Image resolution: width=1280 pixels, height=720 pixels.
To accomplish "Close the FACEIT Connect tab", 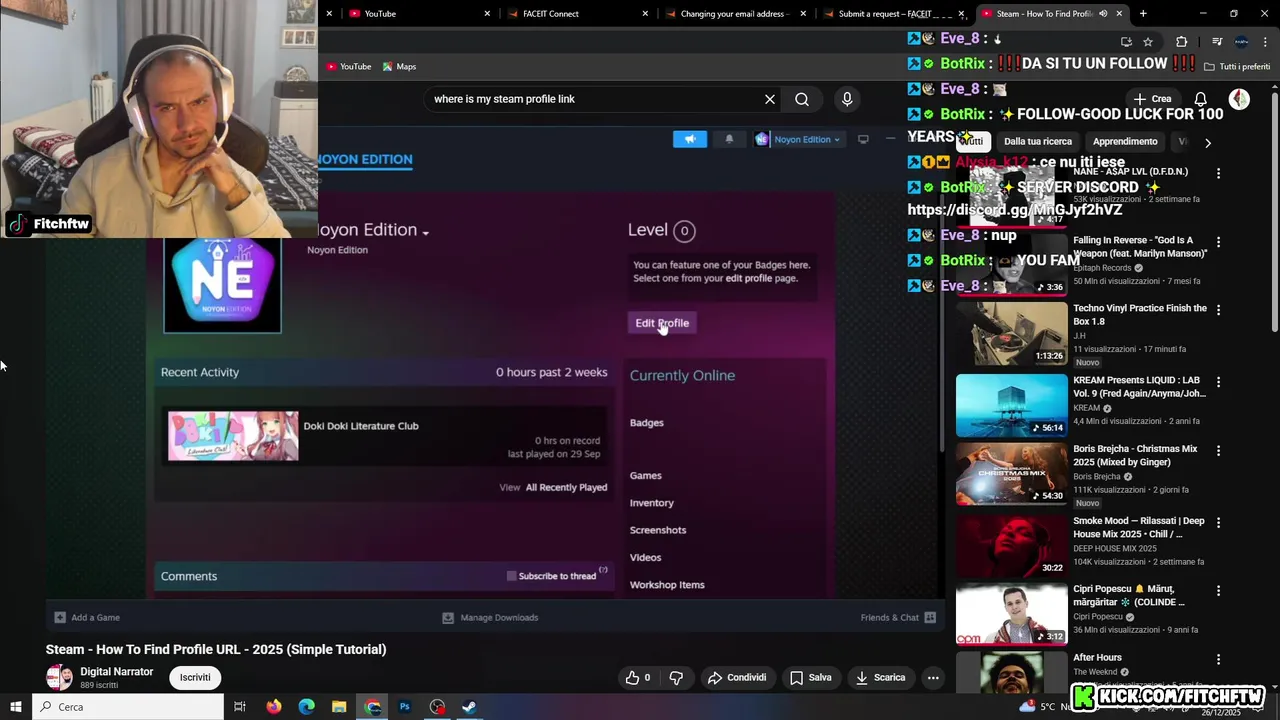I will point(645,14).
